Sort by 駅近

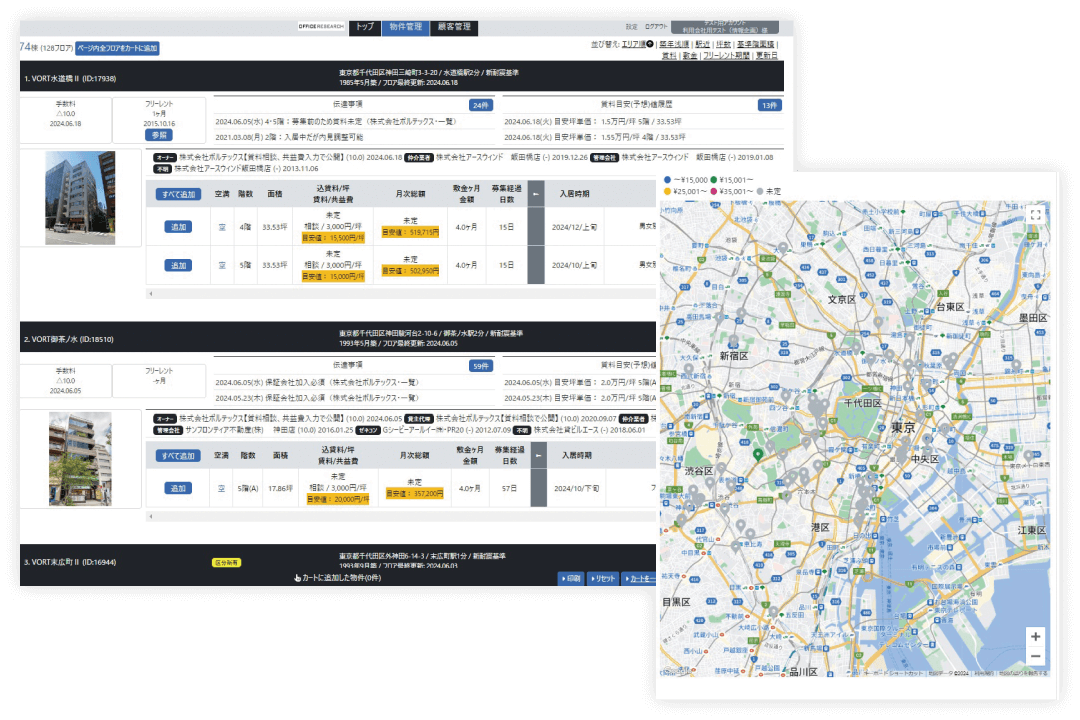[x=702, y=44]
